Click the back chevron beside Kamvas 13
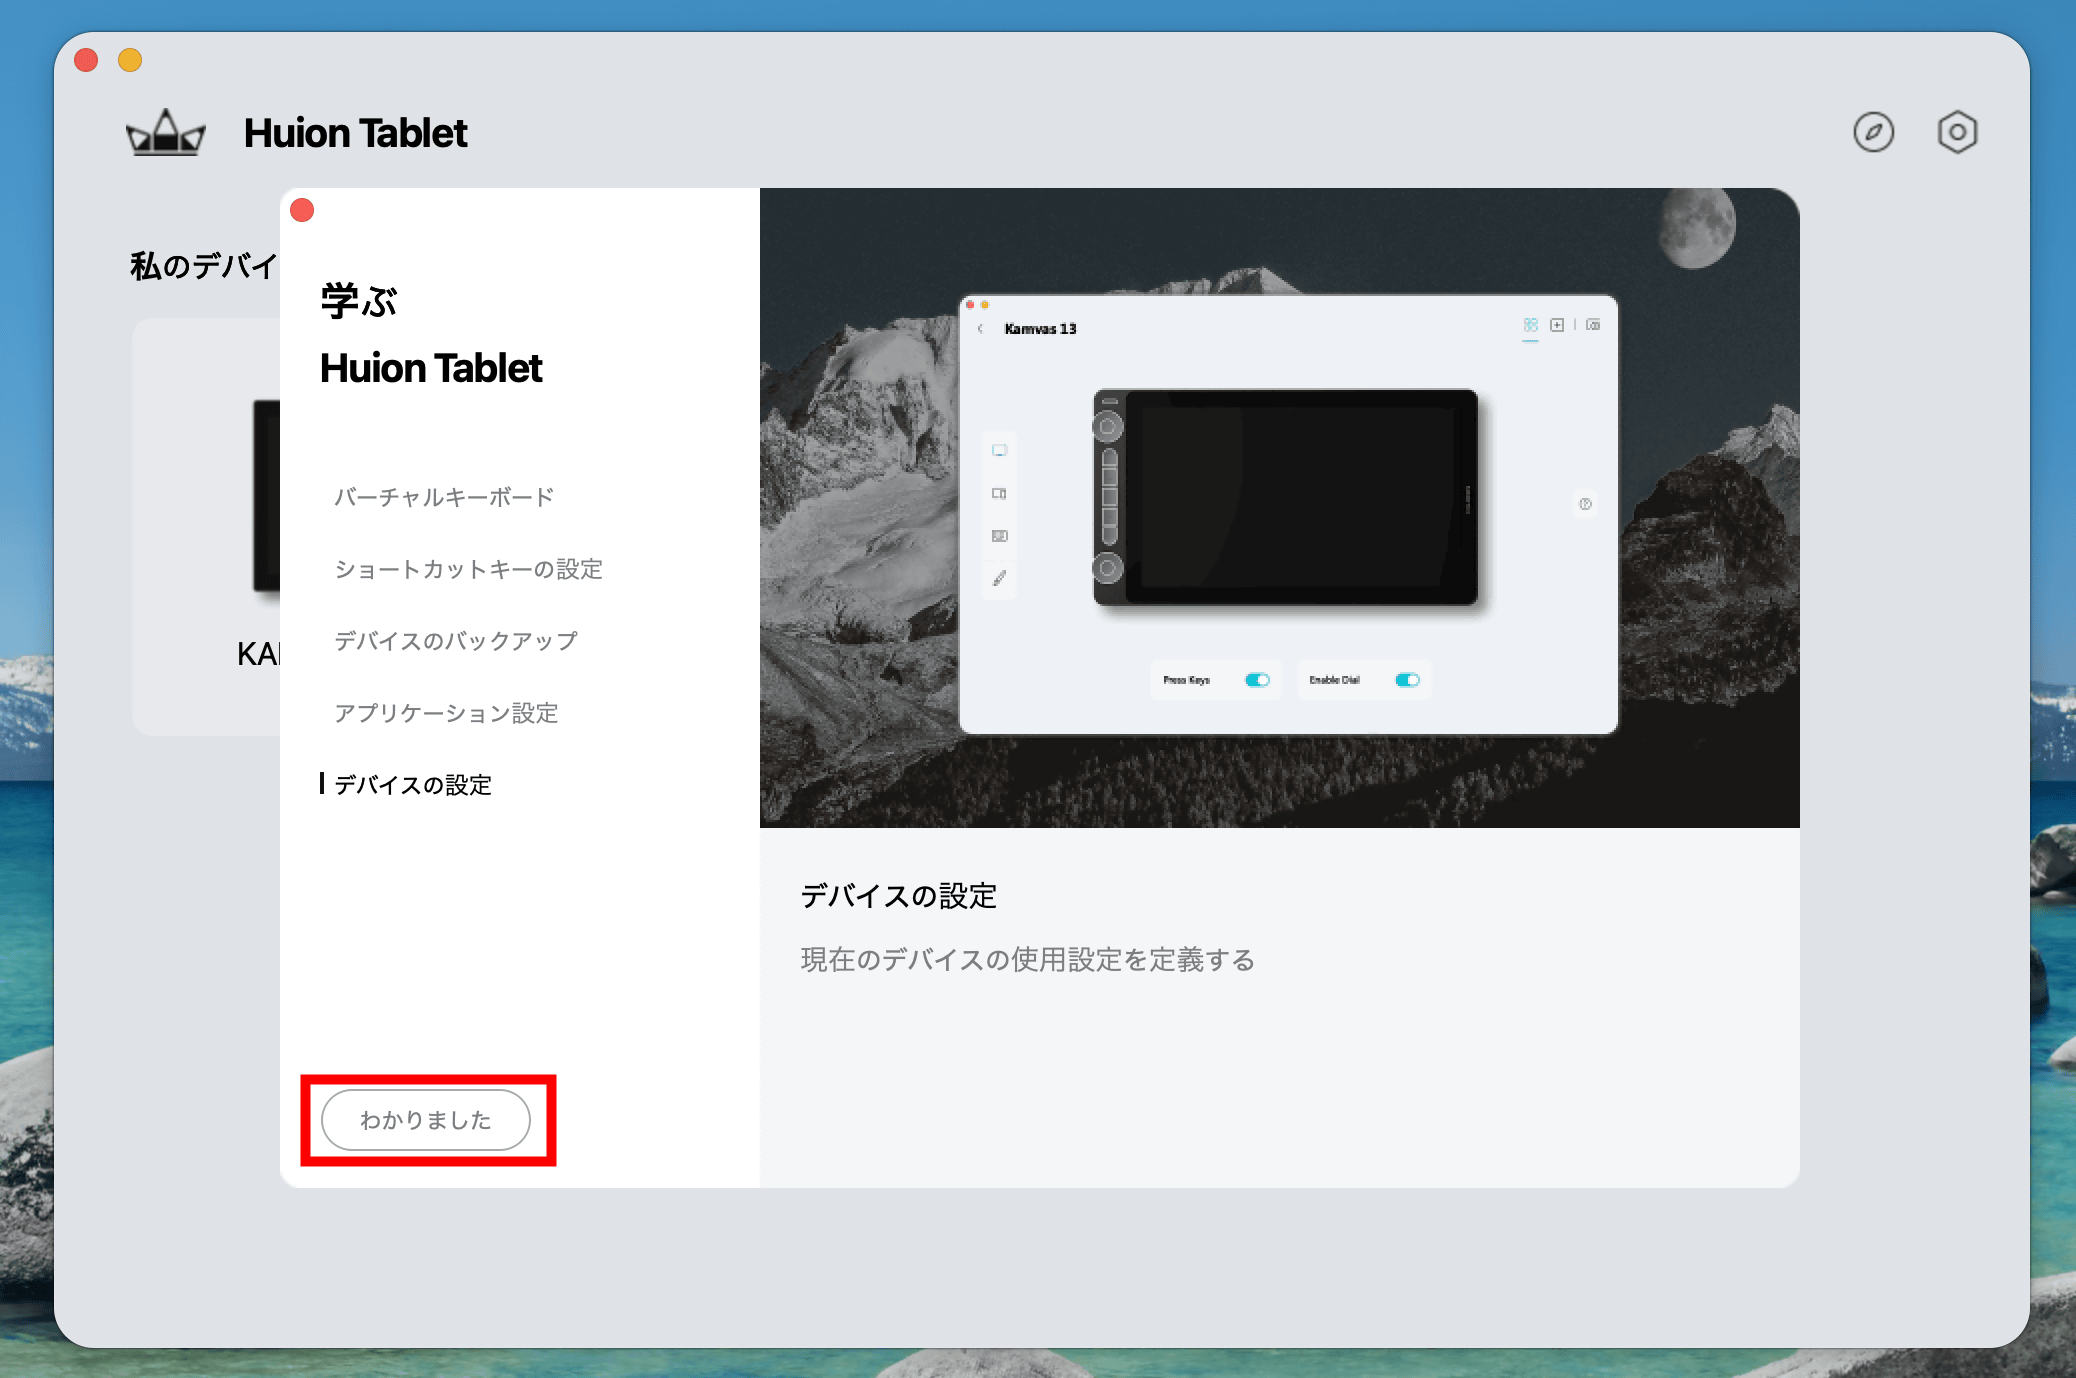This screenshot has height=1378, width=2076. coord(981,329)
